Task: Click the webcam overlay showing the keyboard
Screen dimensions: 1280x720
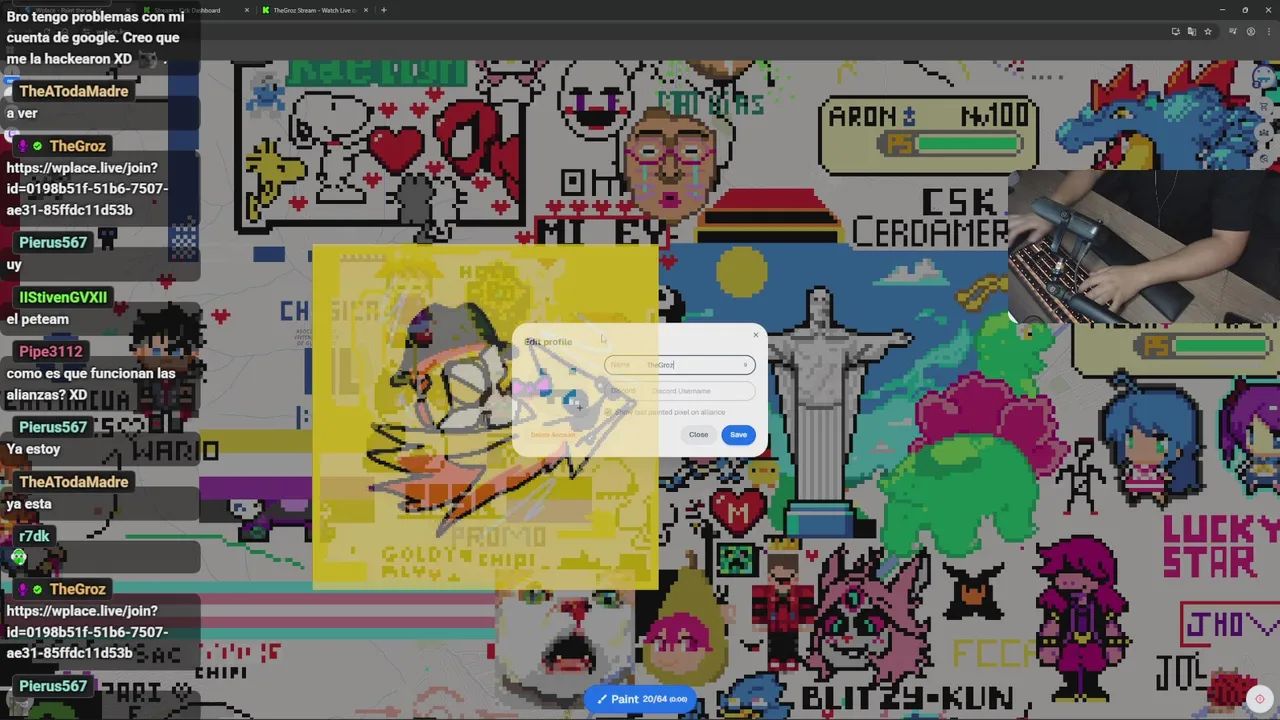Action: (x=1143, y=247)
